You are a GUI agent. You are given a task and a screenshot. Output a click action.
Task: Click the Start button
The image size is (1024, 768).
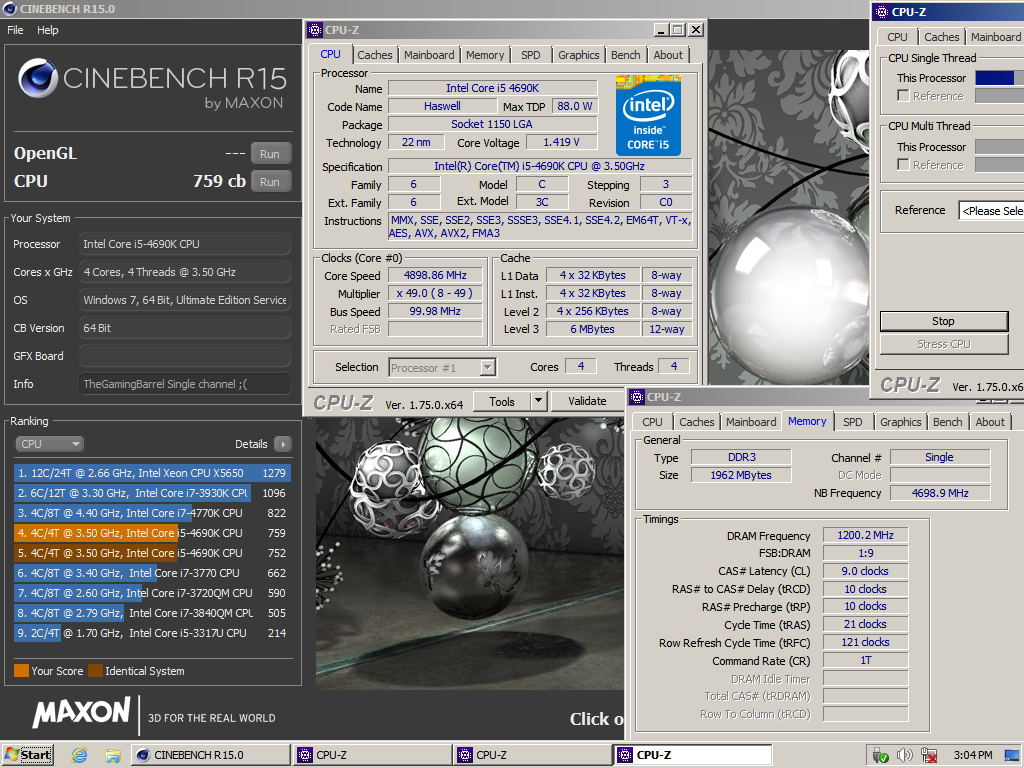point(28,756)
